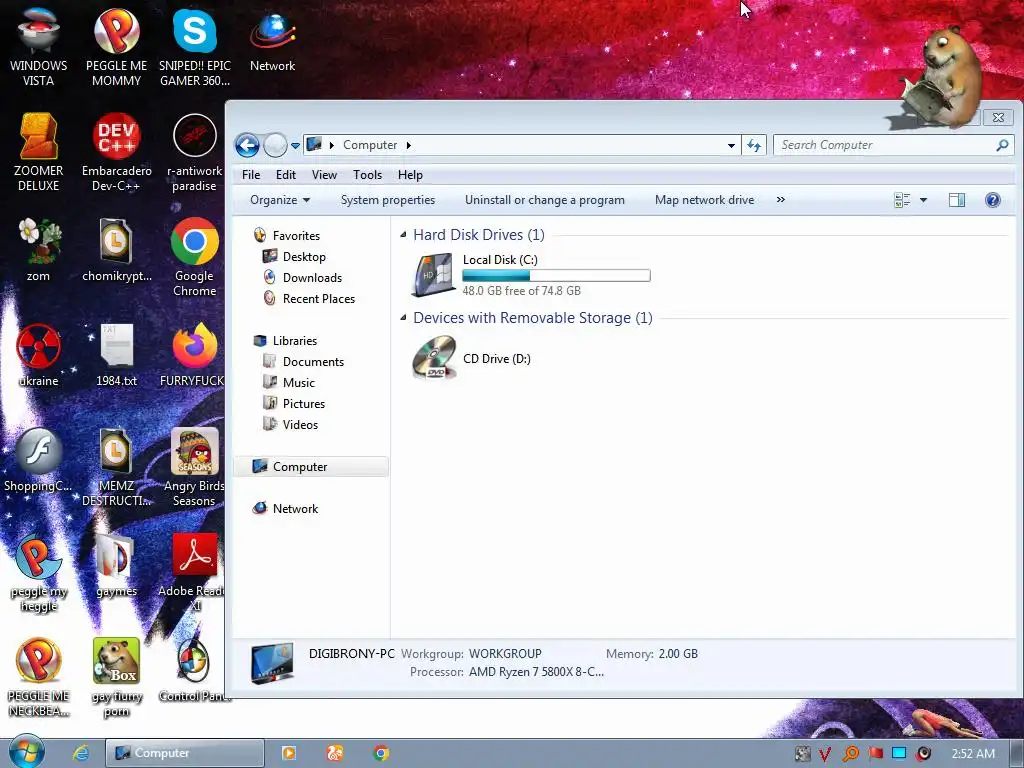The image size is (1024, 768).
Task: Collapse the Hard Disk Drives group
Action: (x=403, y=234)
